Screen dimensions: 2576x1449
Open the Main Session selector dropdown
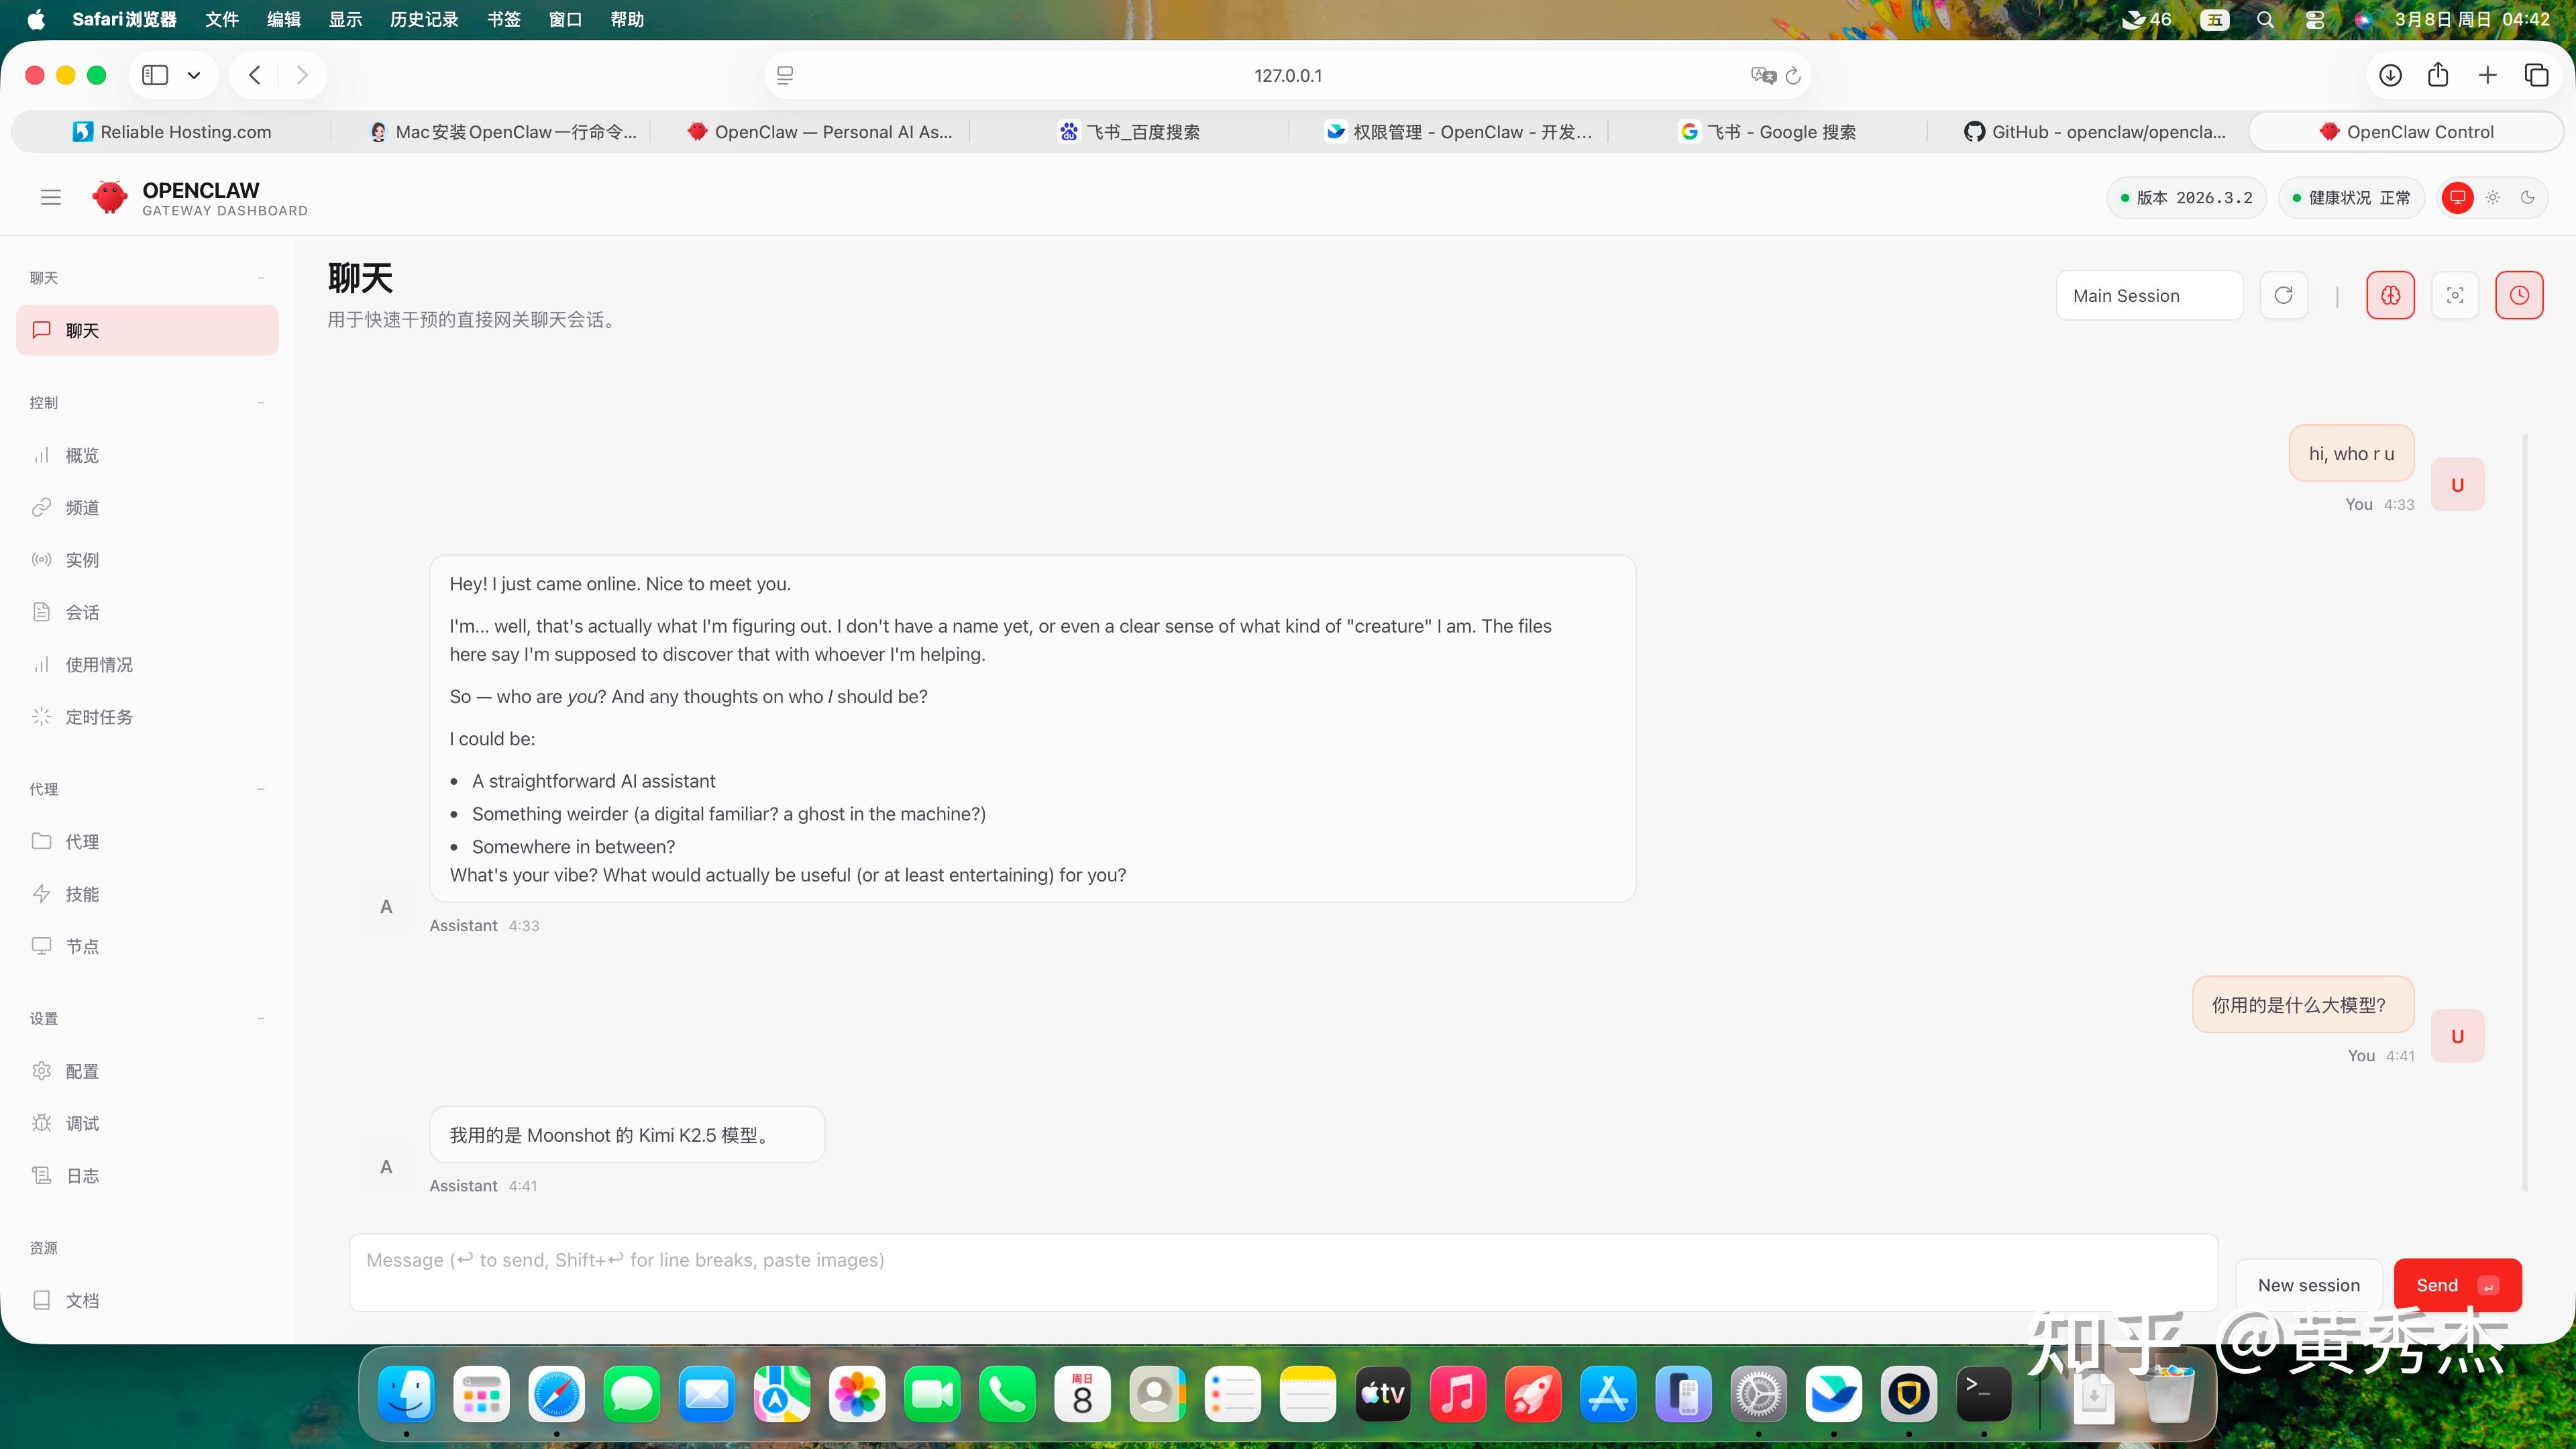click(x=2148, y=295)
